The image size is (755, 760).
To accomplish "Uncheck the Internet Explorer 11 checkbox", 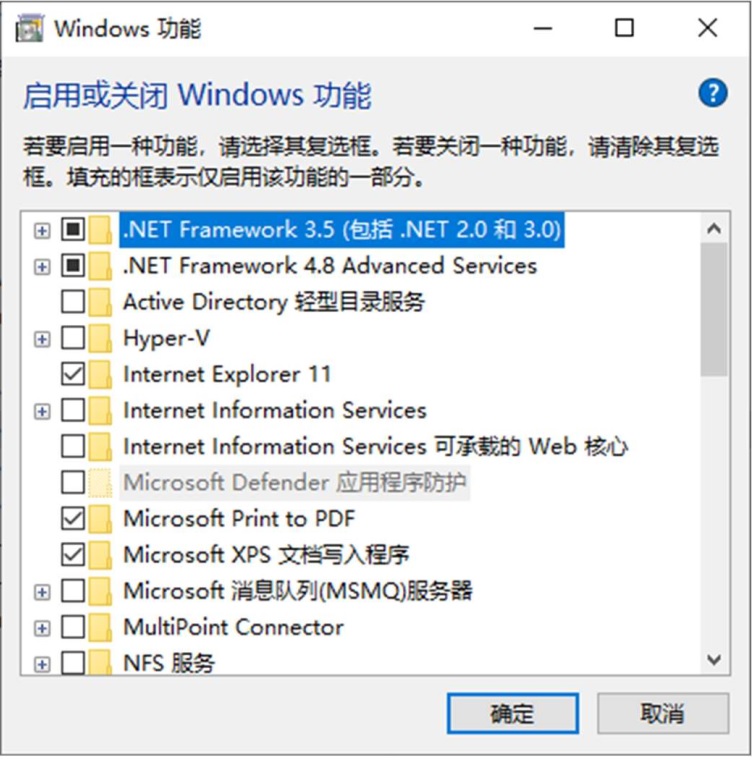I will 73,374.
